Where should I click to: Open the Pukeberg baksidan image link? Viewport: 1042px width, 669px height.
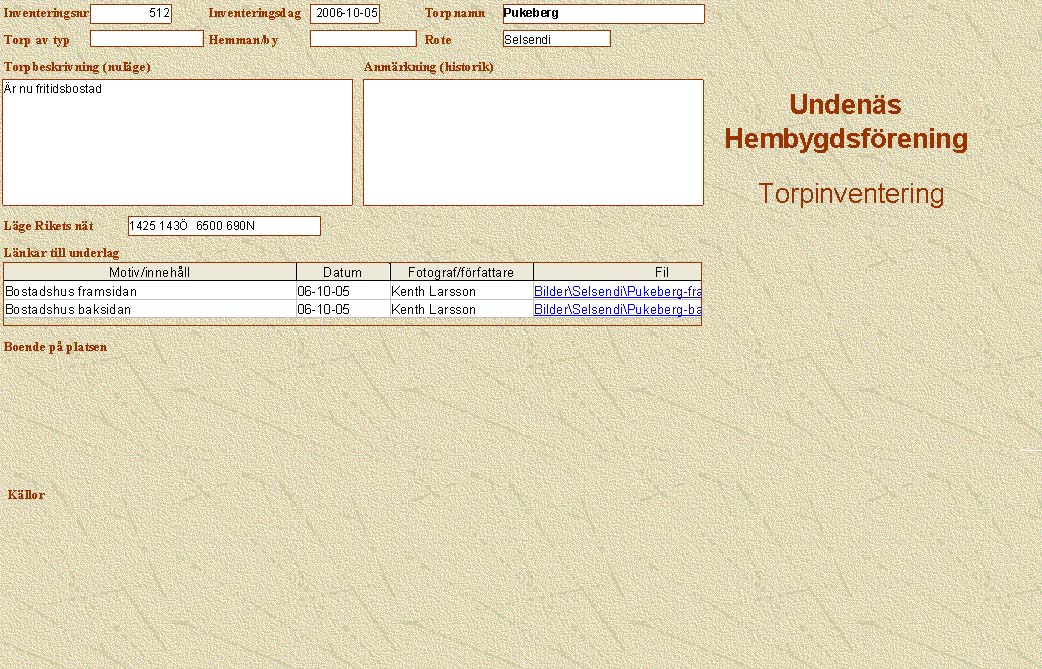click(617, 310)
